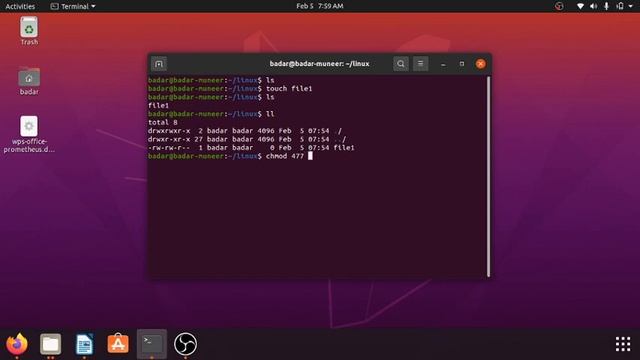Show Applications grid
Screen dimensions: 640x360
coord(623,344)
